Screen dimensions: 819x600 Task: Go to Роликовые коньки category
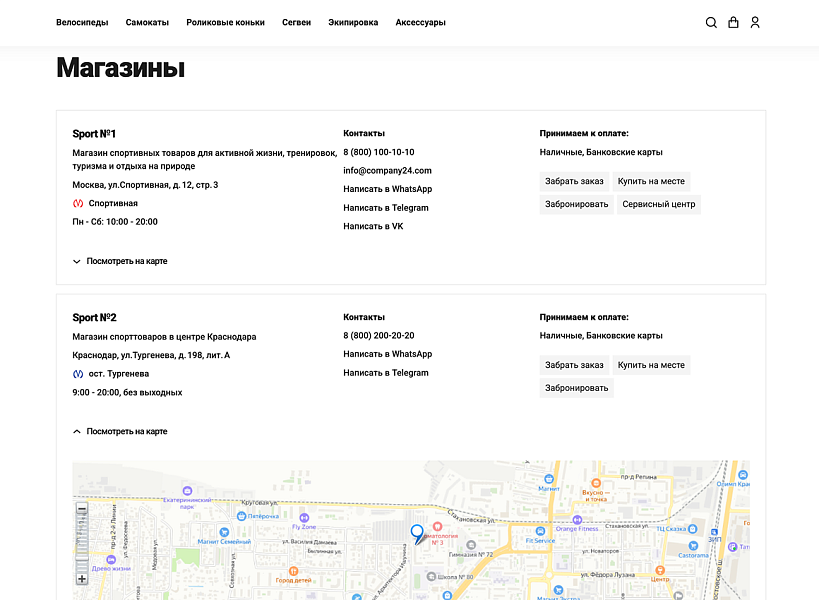225,22
